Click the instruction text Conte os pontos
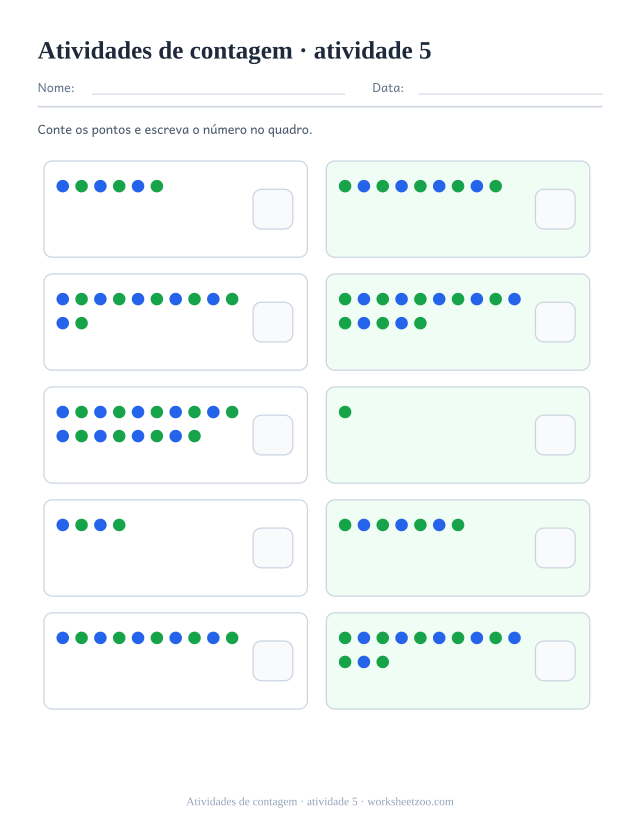Viewport: 640px width, 829px height. tap(84, 130)
